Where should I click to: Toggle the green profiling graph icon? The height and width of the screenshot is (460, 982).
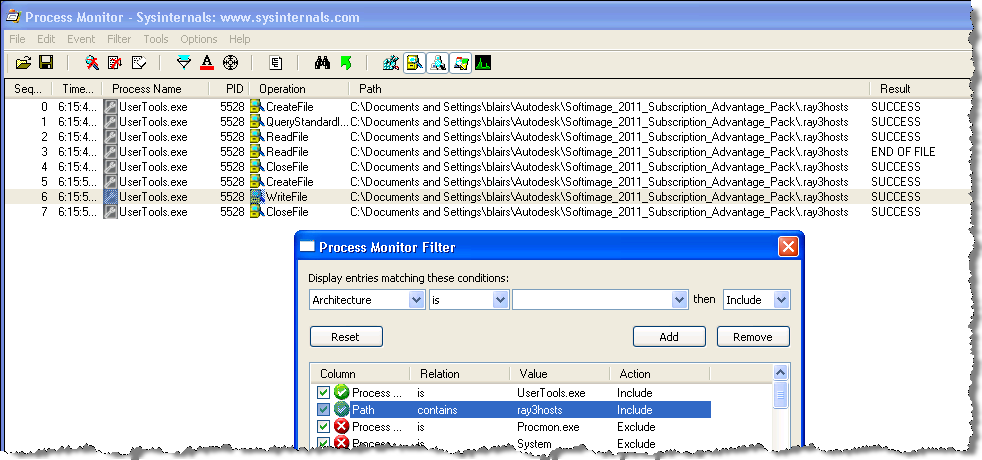pyautogui.click(x=483, y=63)
